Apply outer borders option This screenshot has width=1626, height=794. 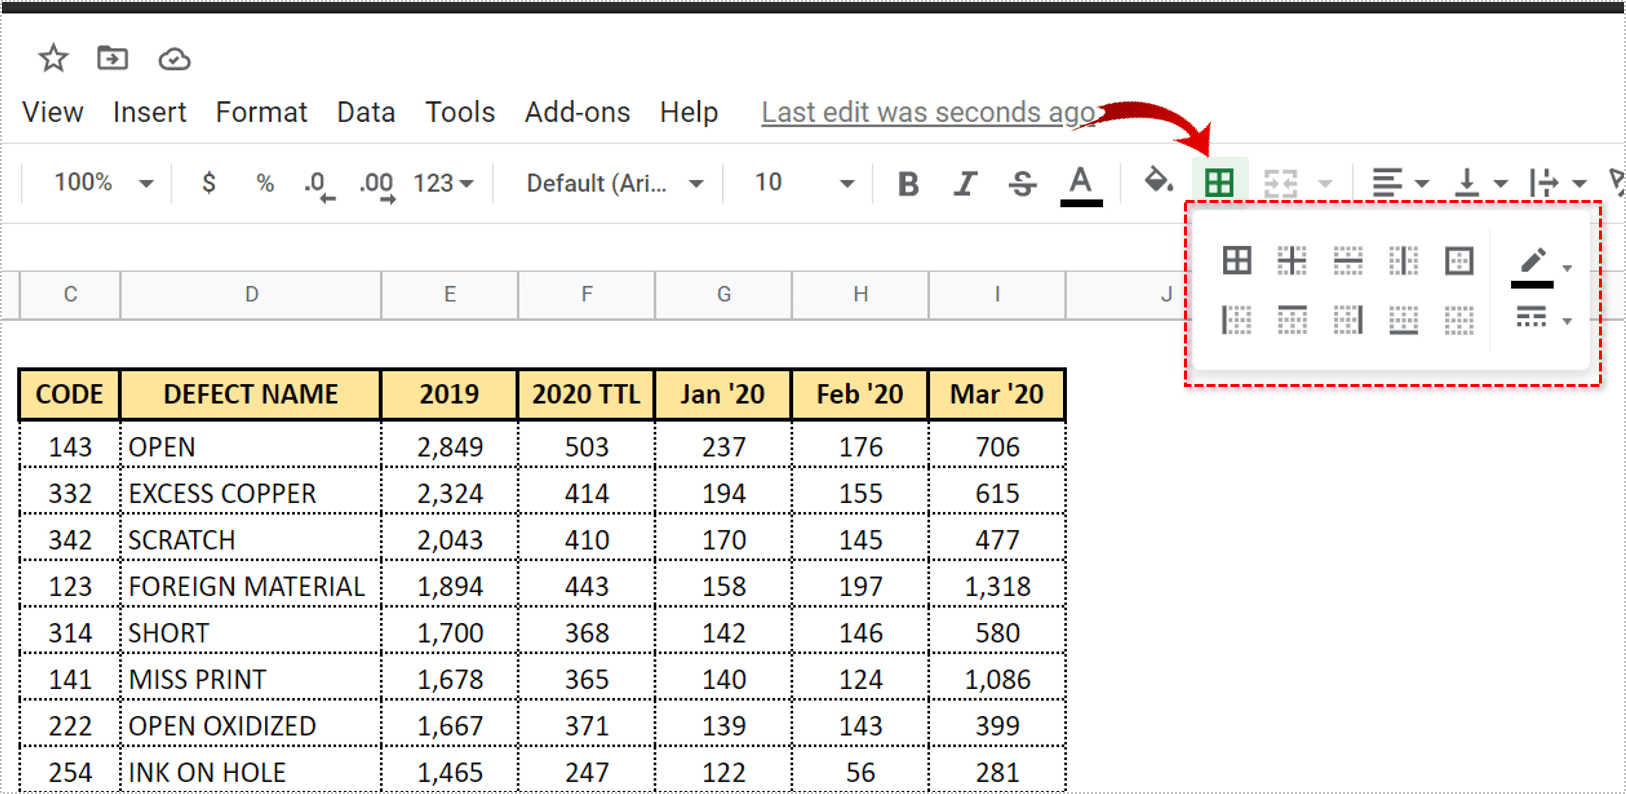pyautogui.click(x=1459, y=261)
